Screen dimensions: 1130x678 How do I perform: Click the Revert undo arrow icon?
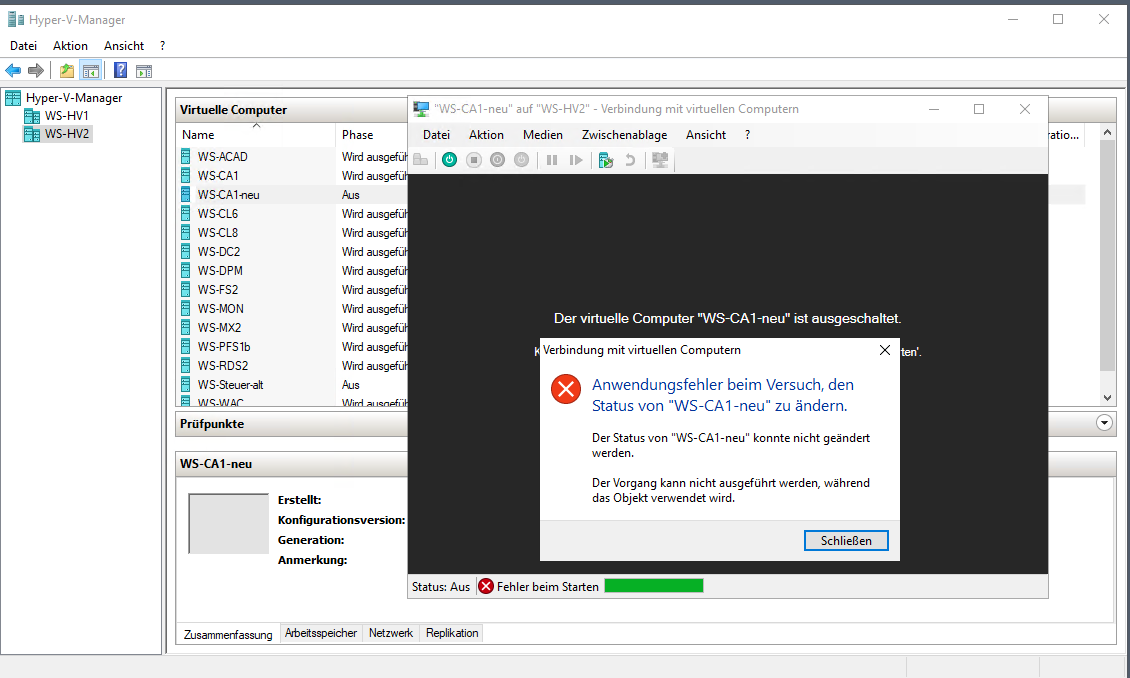pos(630,160)
